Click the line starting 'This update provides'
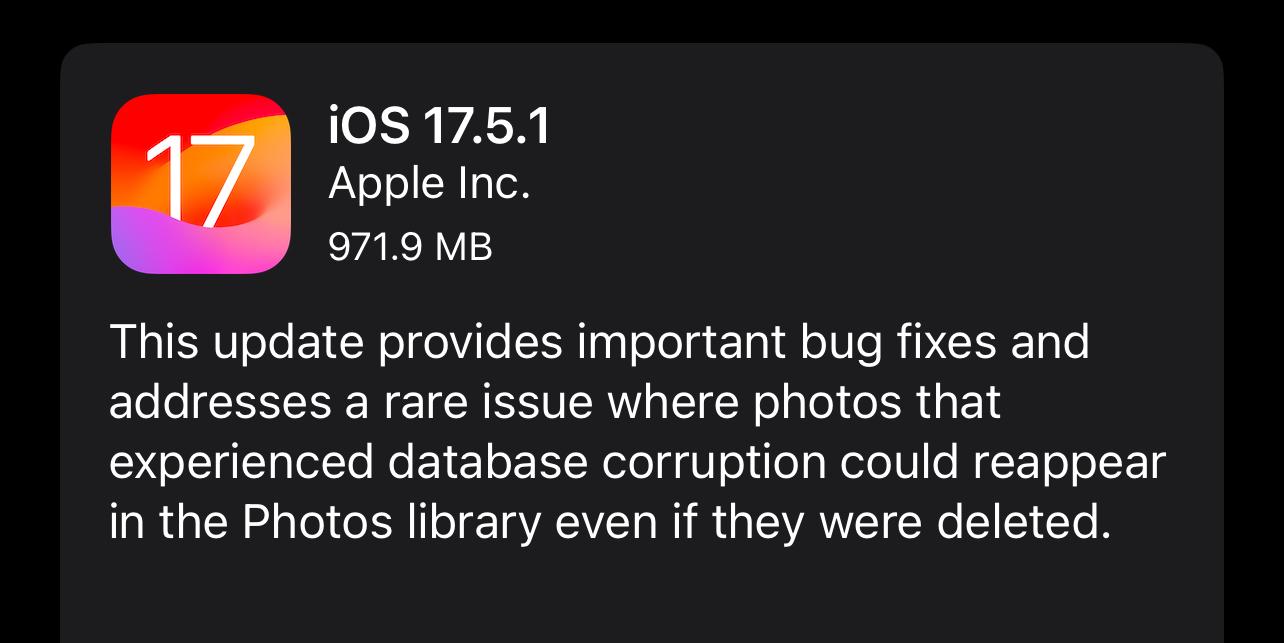Image resolution: width=1284 pixels, height=643 pixels. click(599, 344)
